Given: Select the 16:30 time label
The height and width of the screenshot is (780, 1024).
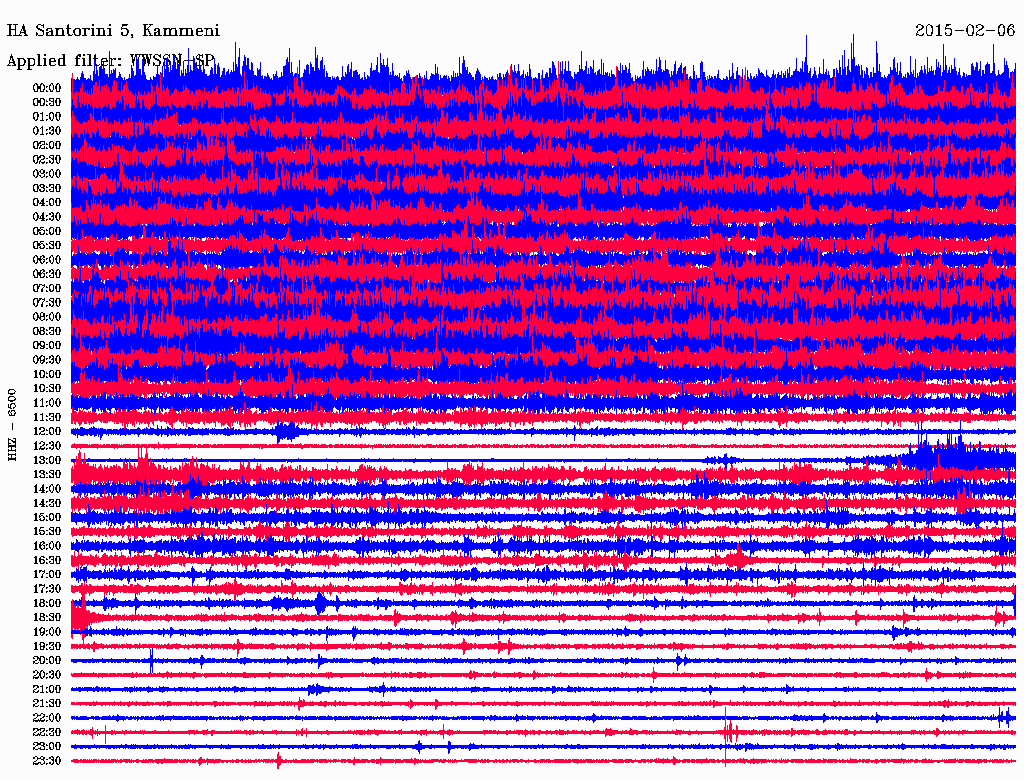Looking at the screenshot, I should click(47, 561).
